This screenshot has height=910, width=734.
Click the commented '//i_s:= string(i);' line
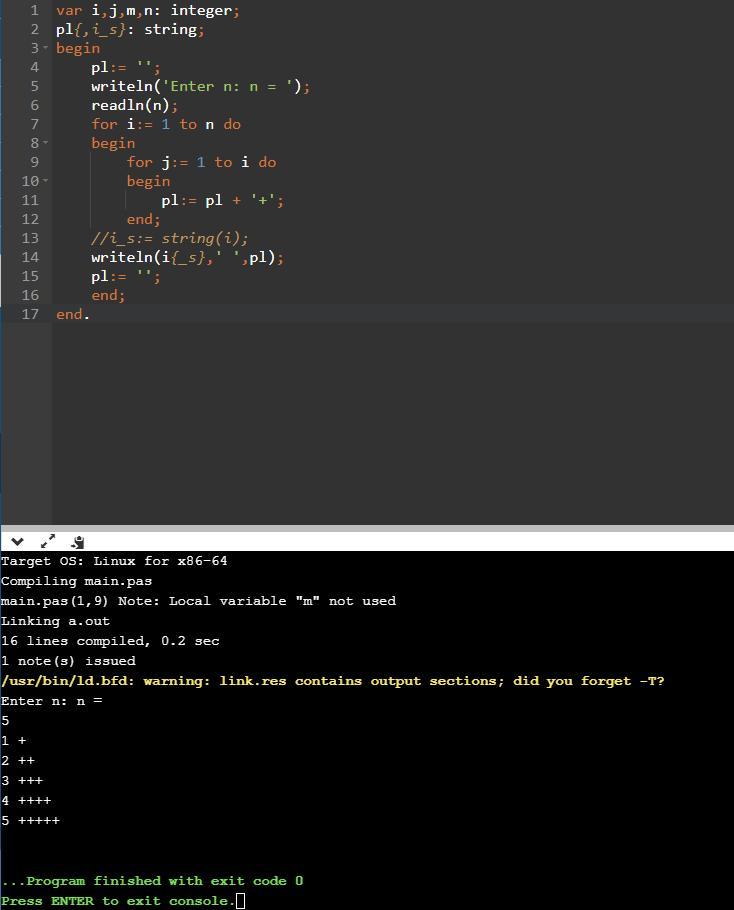169,238
